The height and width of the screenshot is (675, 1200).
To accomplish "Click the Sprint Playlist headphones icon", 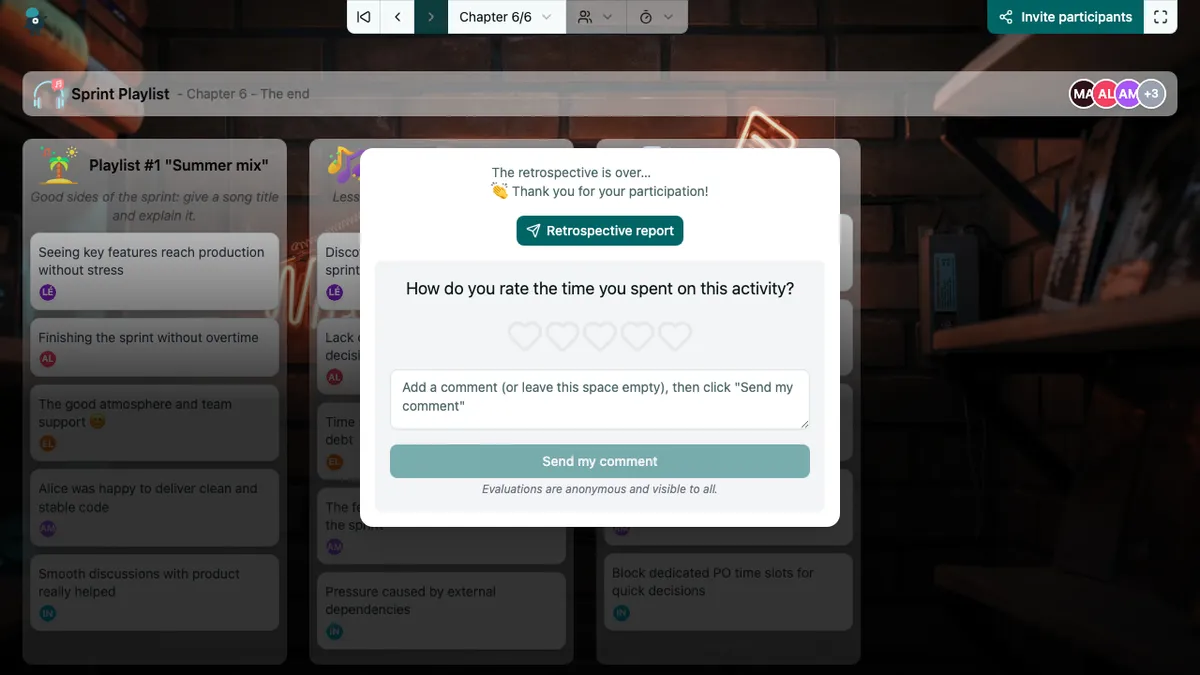I will [49, 94].
